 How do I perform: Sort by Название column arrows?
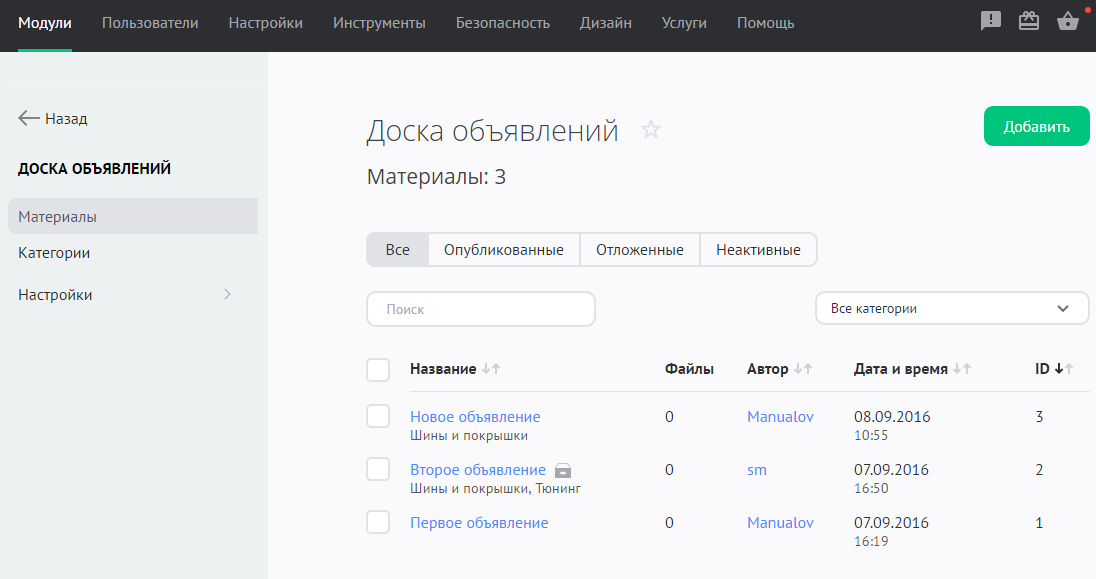click(x=490, y=369)
